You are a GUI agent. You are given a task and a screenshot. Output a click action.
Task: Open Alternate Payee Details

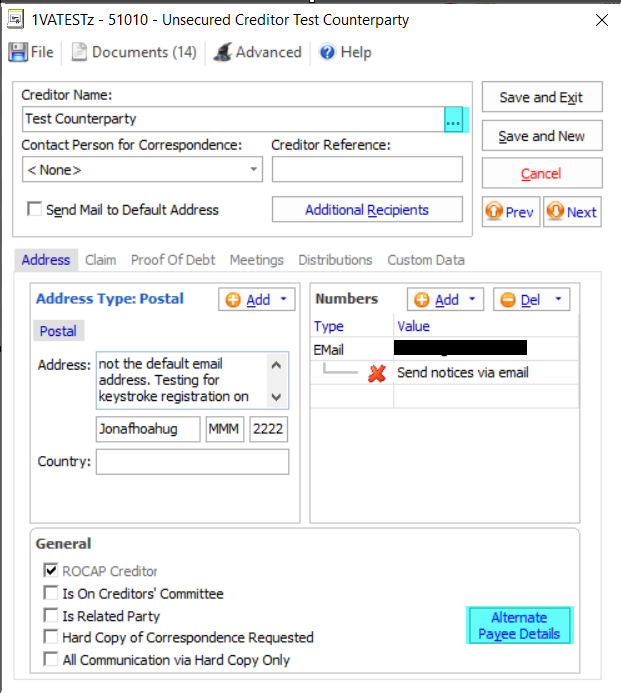(519, 626)
